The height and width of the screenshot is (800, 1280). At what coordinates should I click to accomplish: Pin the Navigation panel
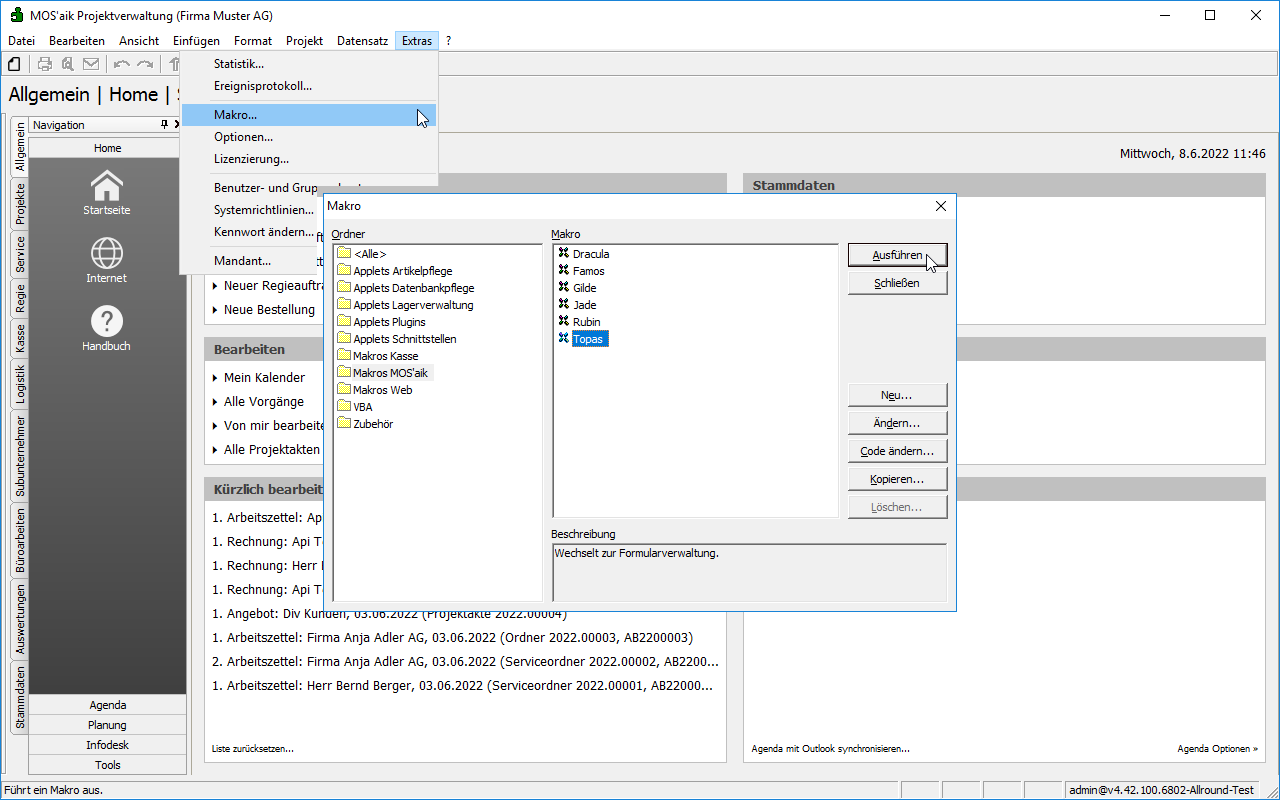[x=165, y=125]
